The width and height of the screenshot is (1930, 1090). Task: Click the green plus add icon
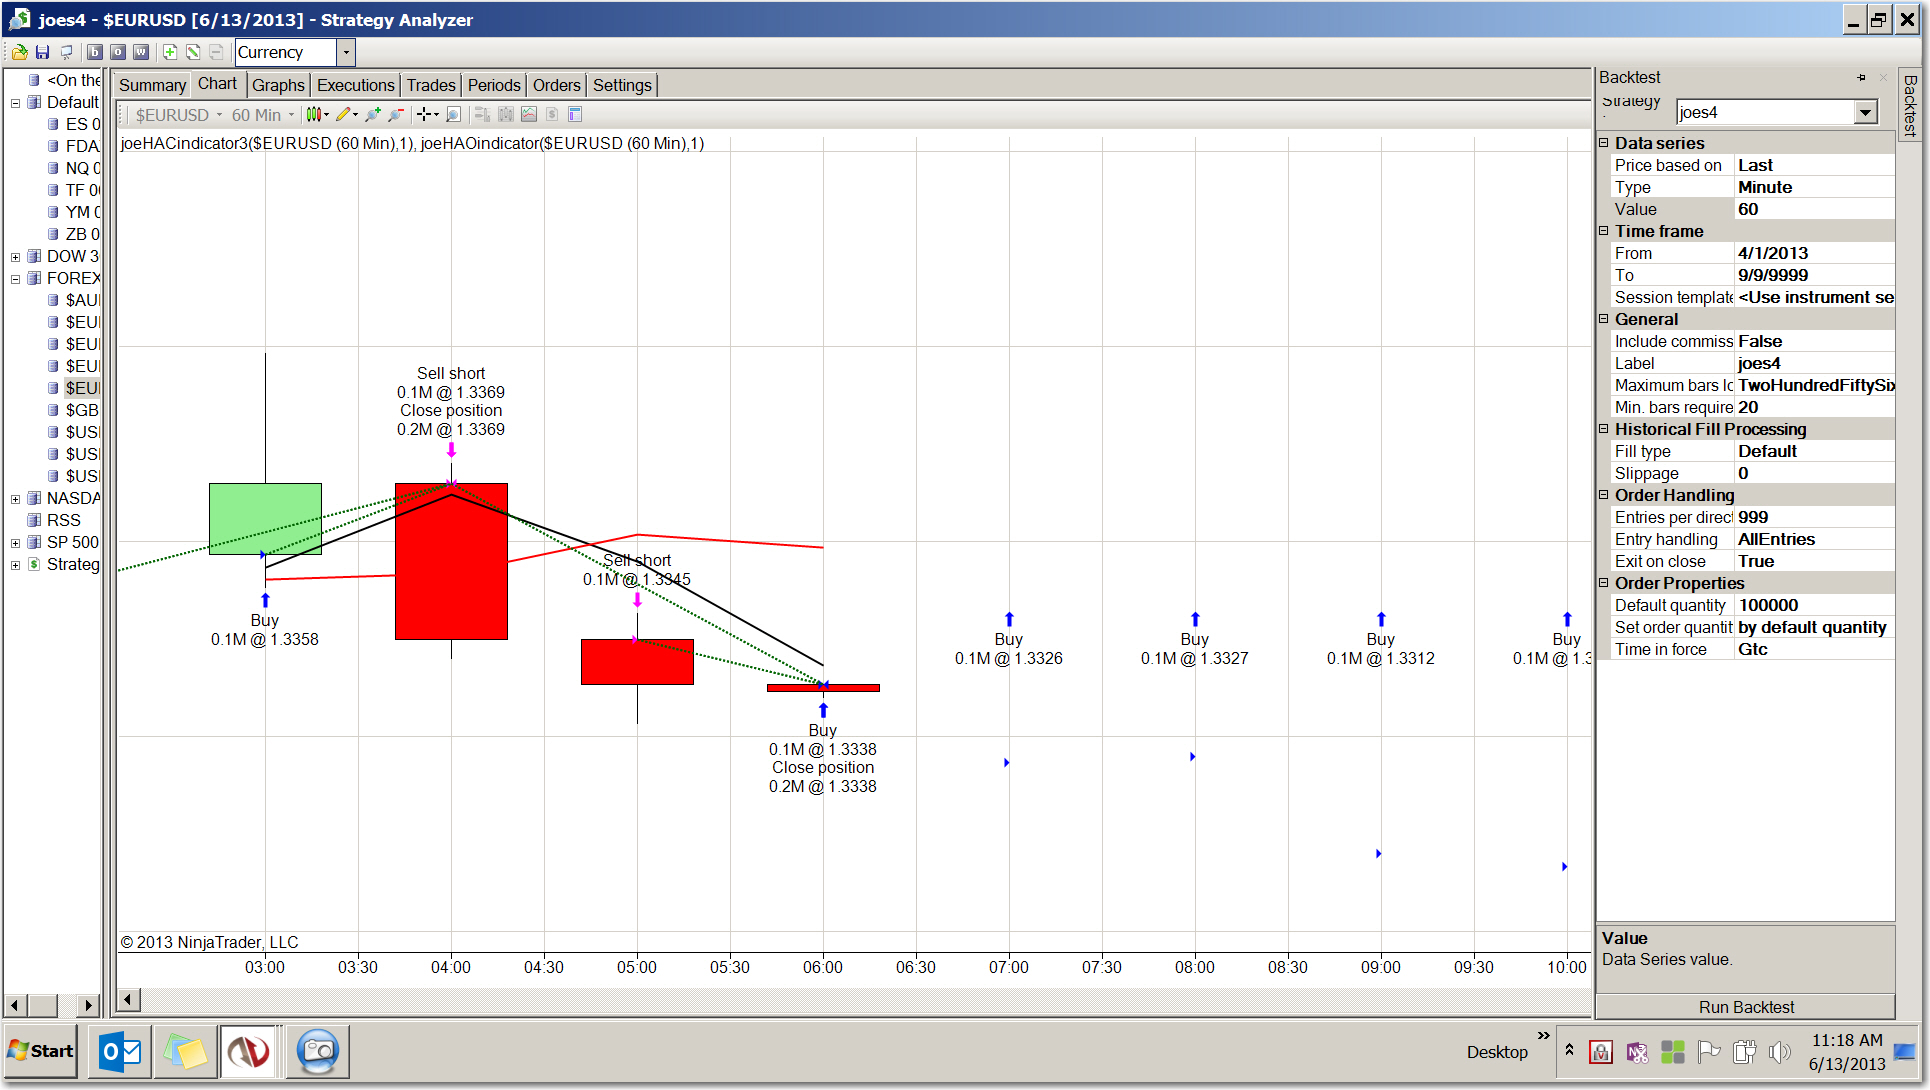coord(170,52)
